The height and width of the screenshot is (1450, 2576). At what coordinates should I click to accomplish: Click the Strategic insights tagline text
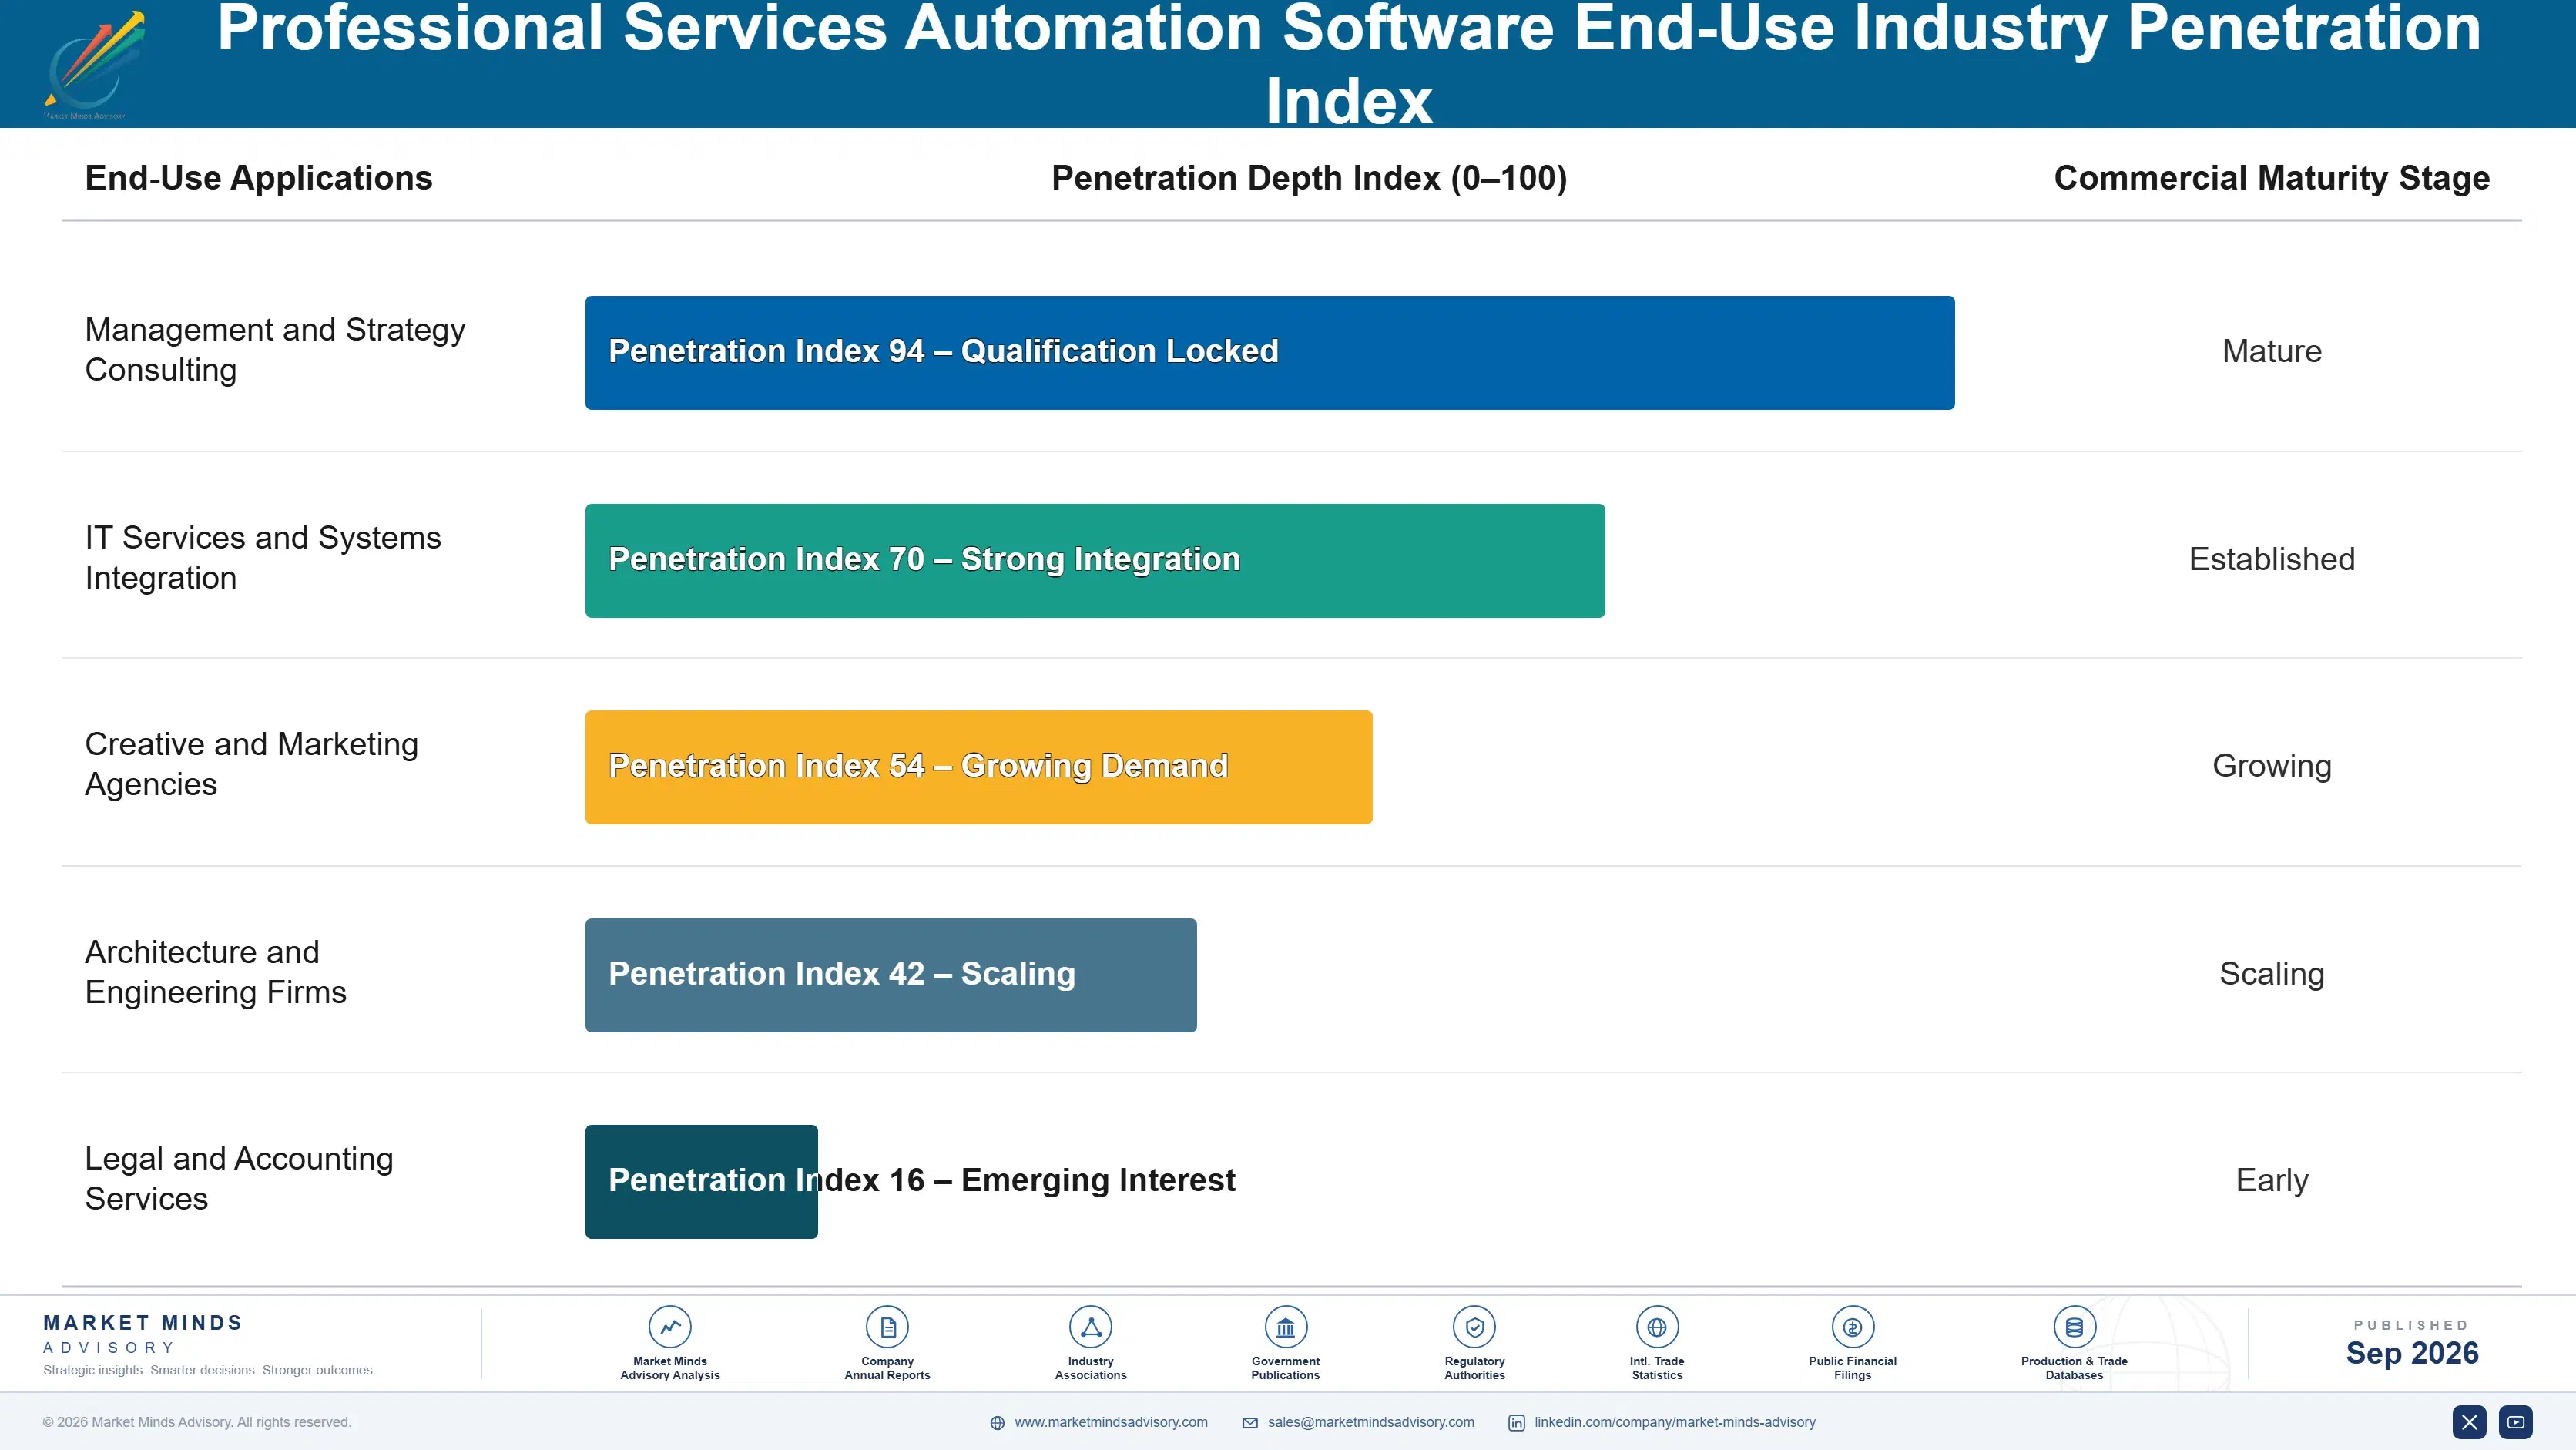tap(209, 1371)
